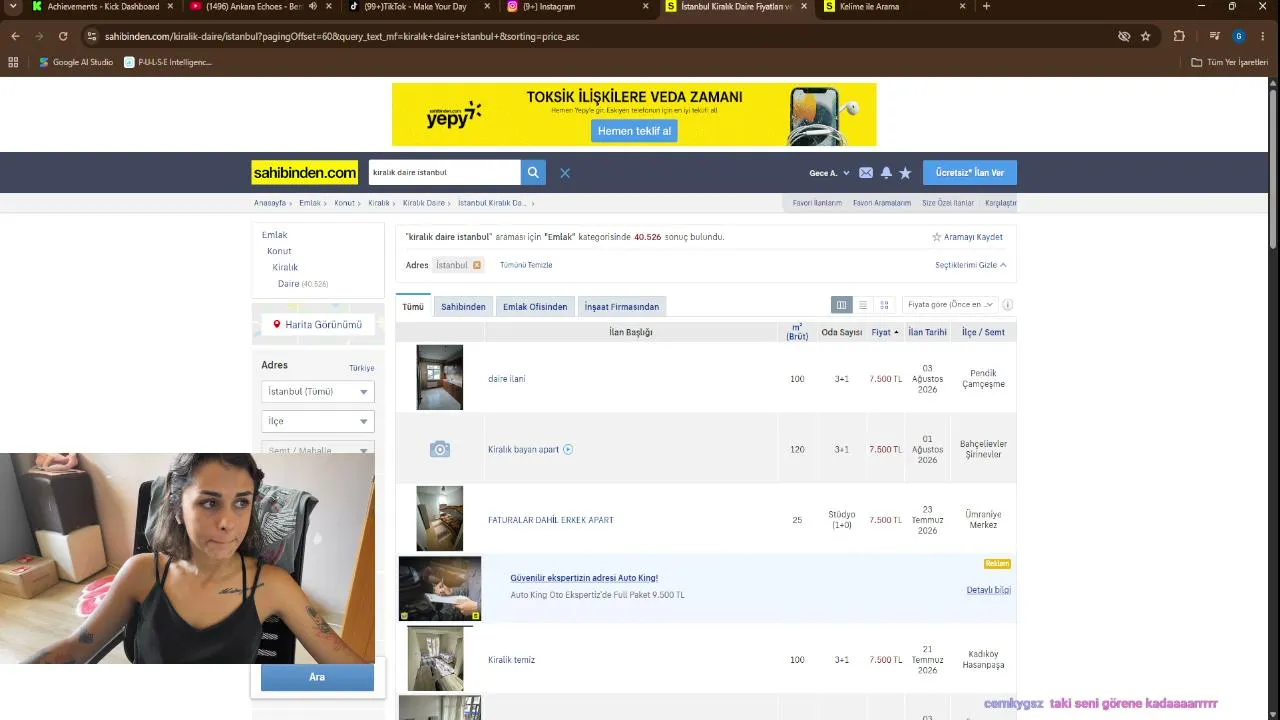Open the Favori Aramalarım link
Screen dimensions: 1280x720
coord(882,203)
